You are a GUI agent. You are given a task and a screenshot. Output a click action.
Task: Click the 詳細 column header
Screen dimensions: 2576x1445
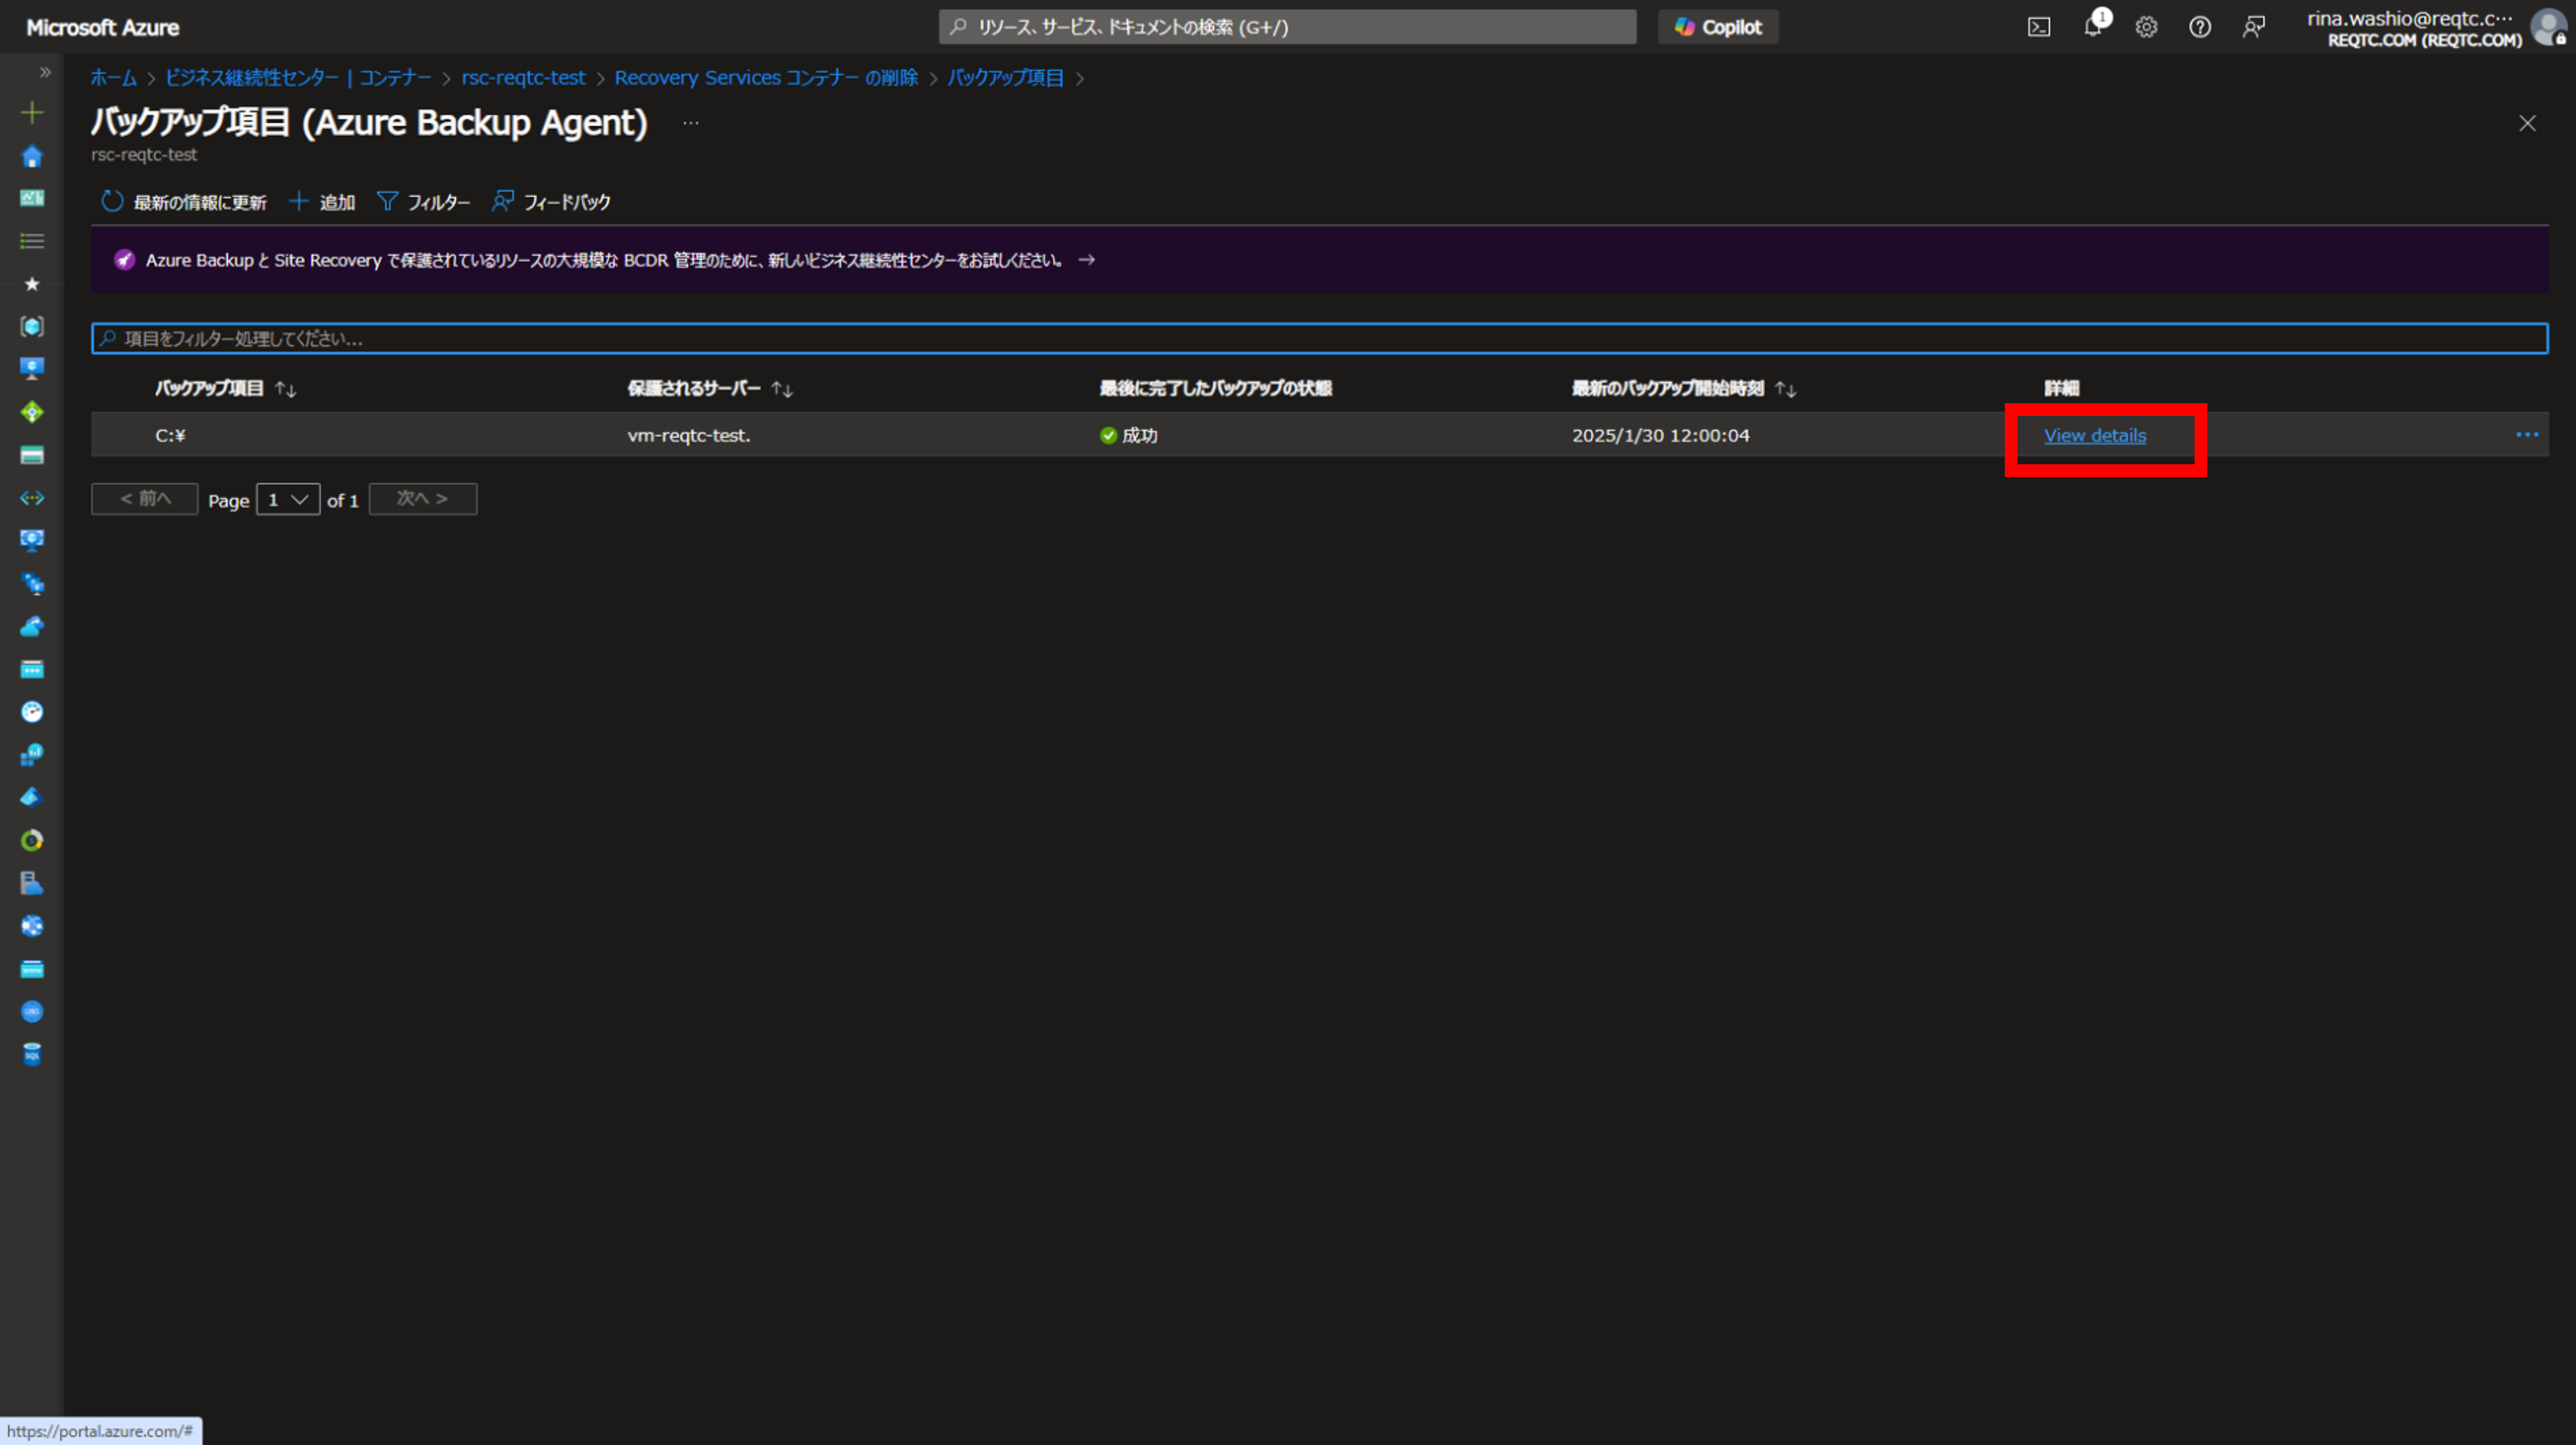click(x=2061, y=388)
